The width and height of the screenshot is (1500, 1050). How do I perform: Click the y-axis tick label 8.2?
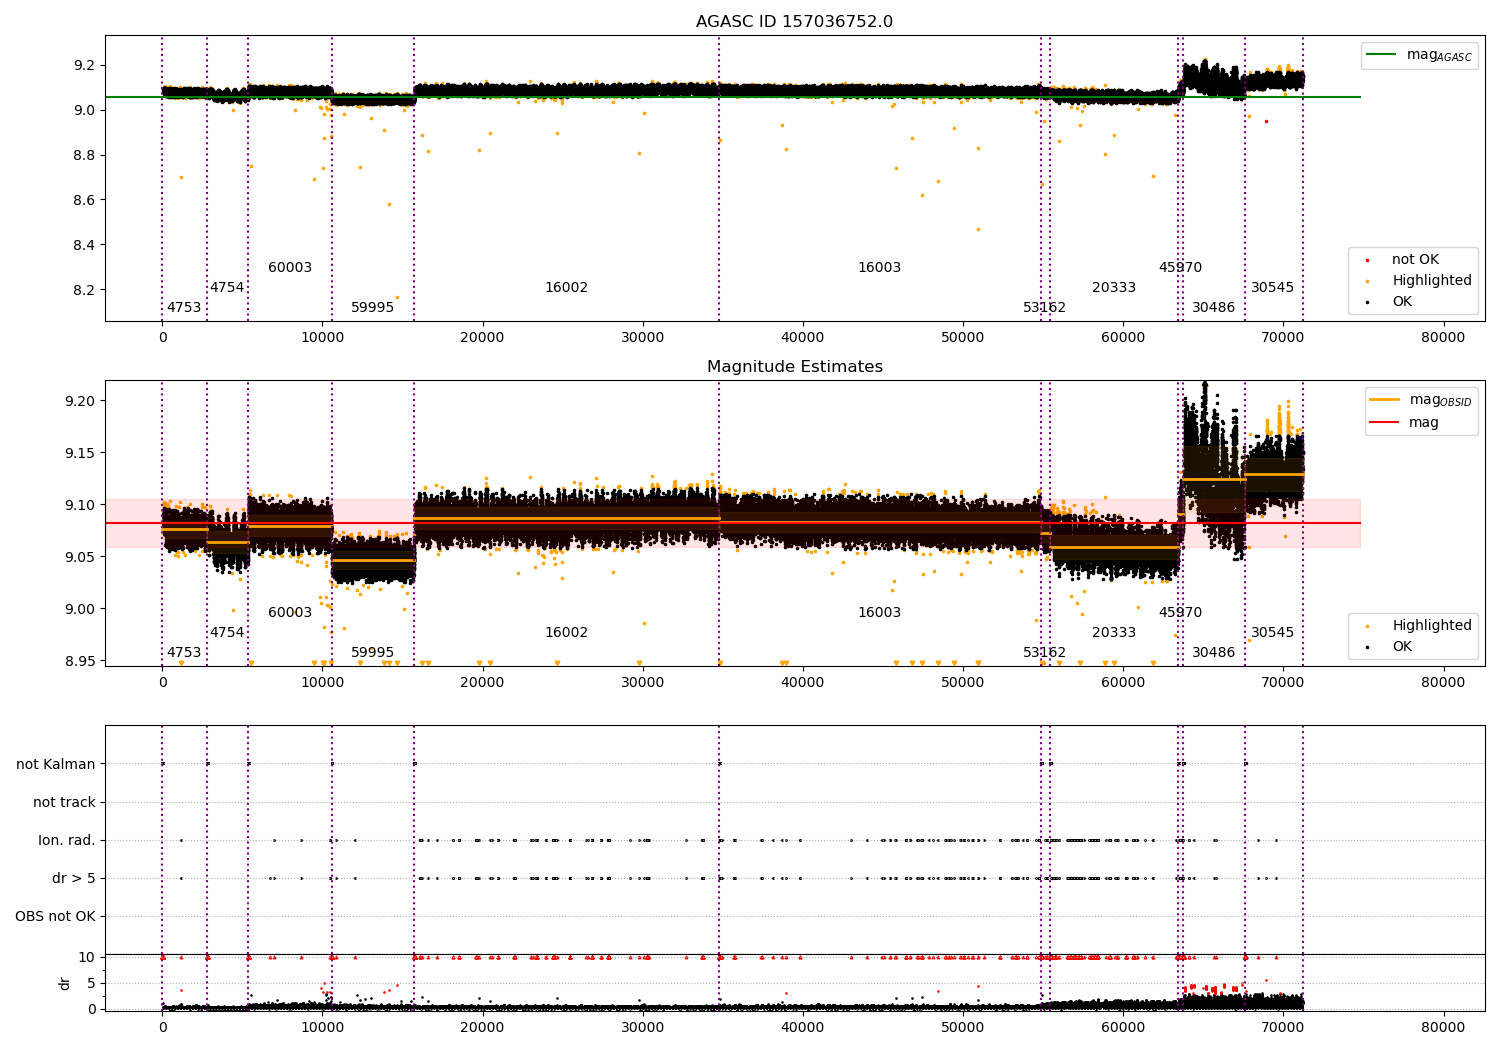84,290
